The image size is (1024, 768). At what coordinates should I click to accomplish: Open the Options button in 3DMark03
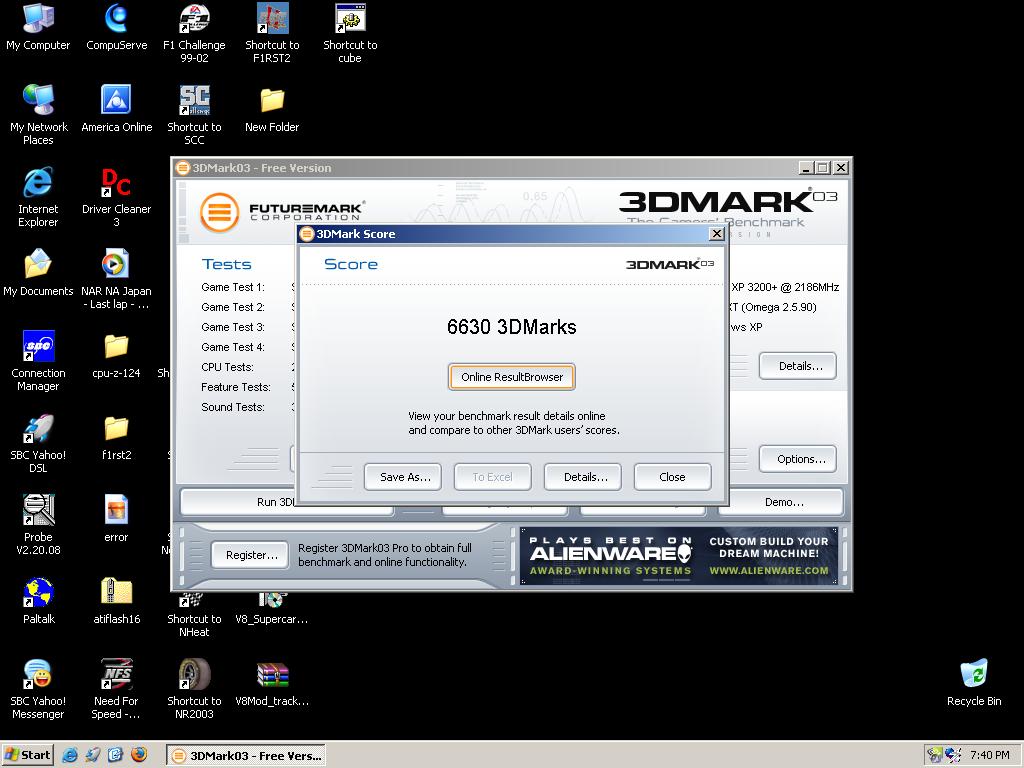[800, 459]
